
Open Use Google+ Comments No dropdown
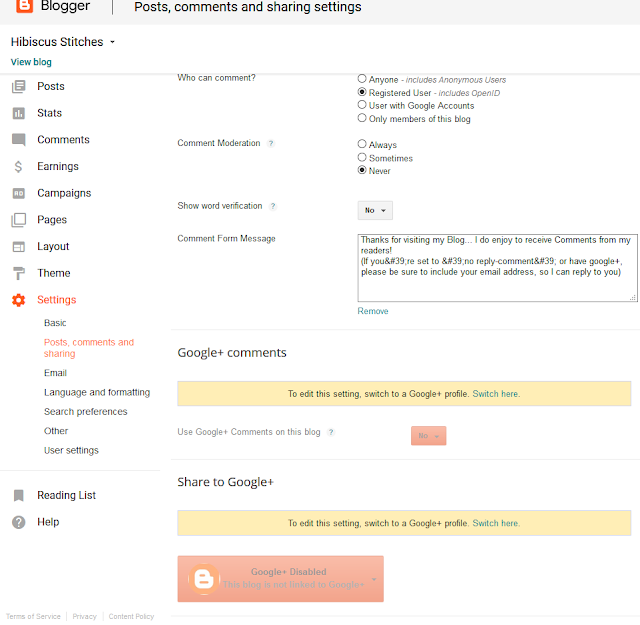click(x=428, y=436)
